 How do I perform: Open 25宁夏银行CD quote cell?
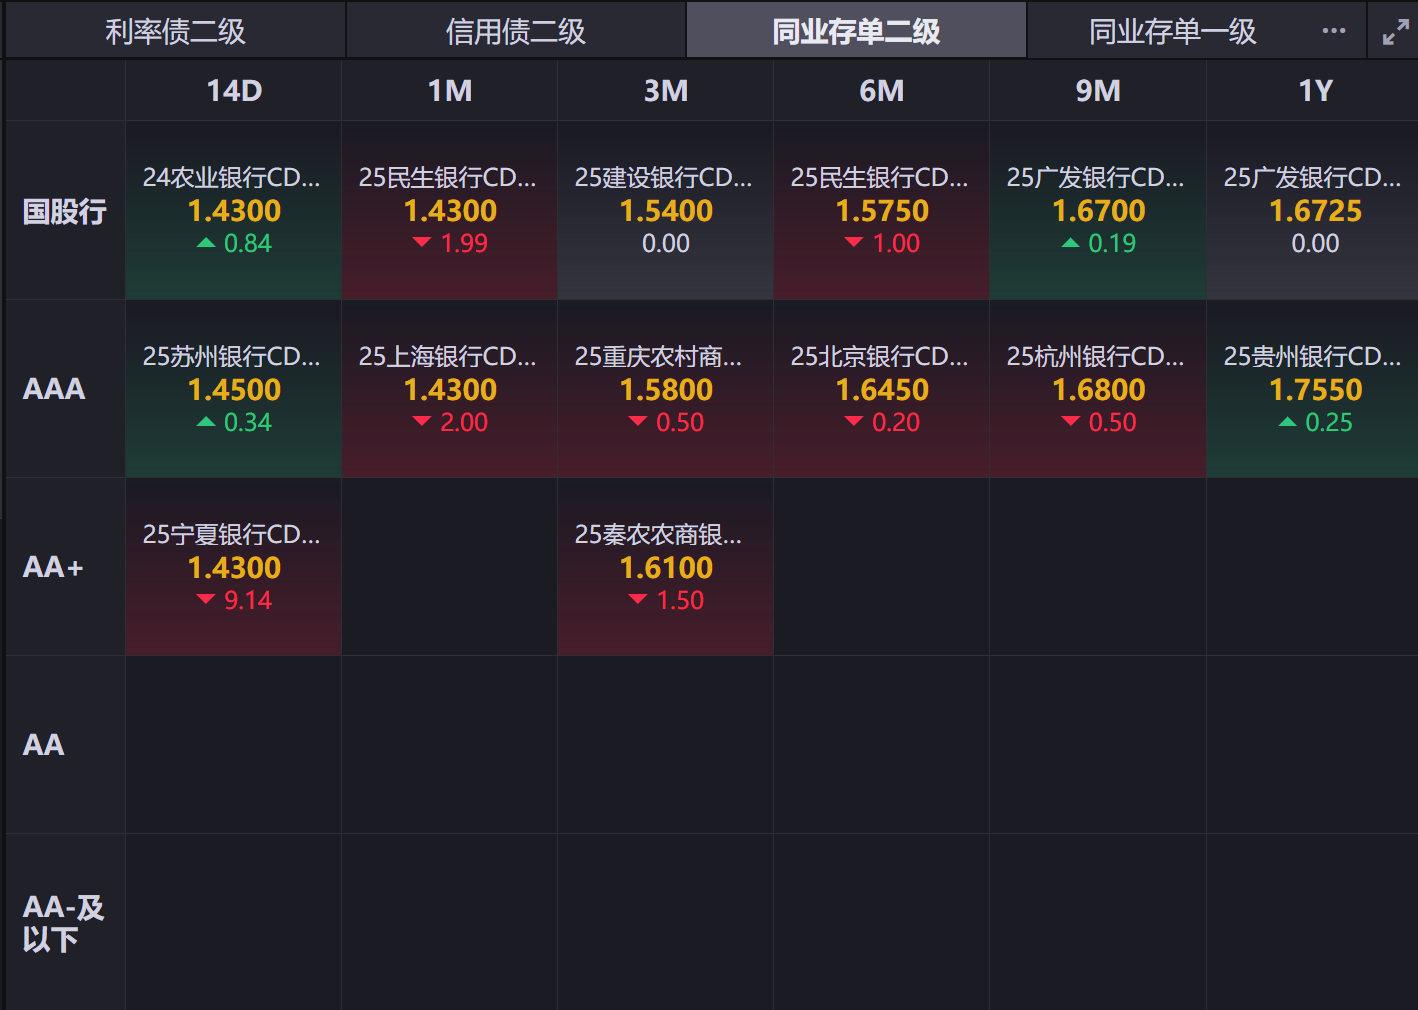[234, 567]
